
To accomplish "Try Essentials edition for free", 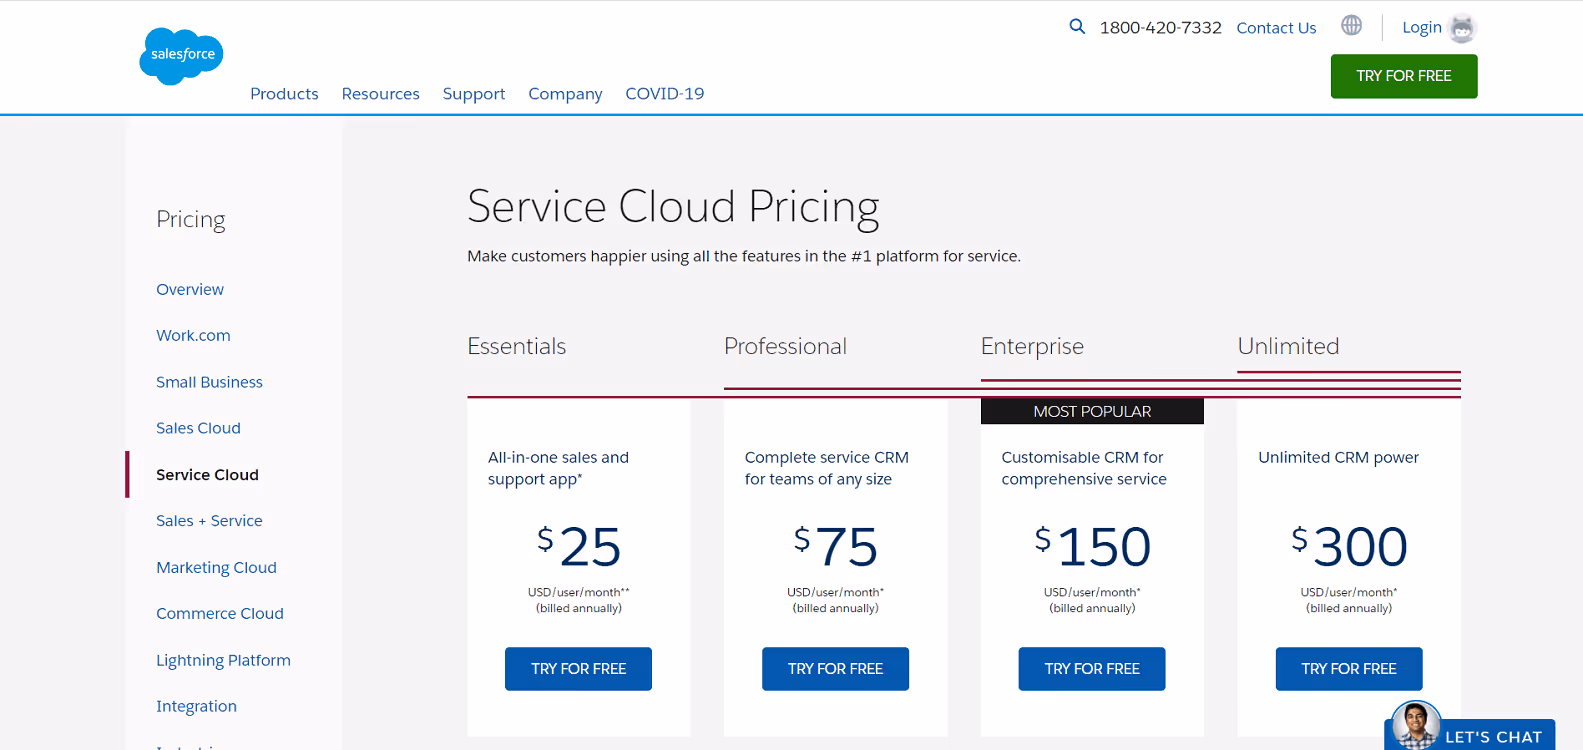I will coord(578,669).
